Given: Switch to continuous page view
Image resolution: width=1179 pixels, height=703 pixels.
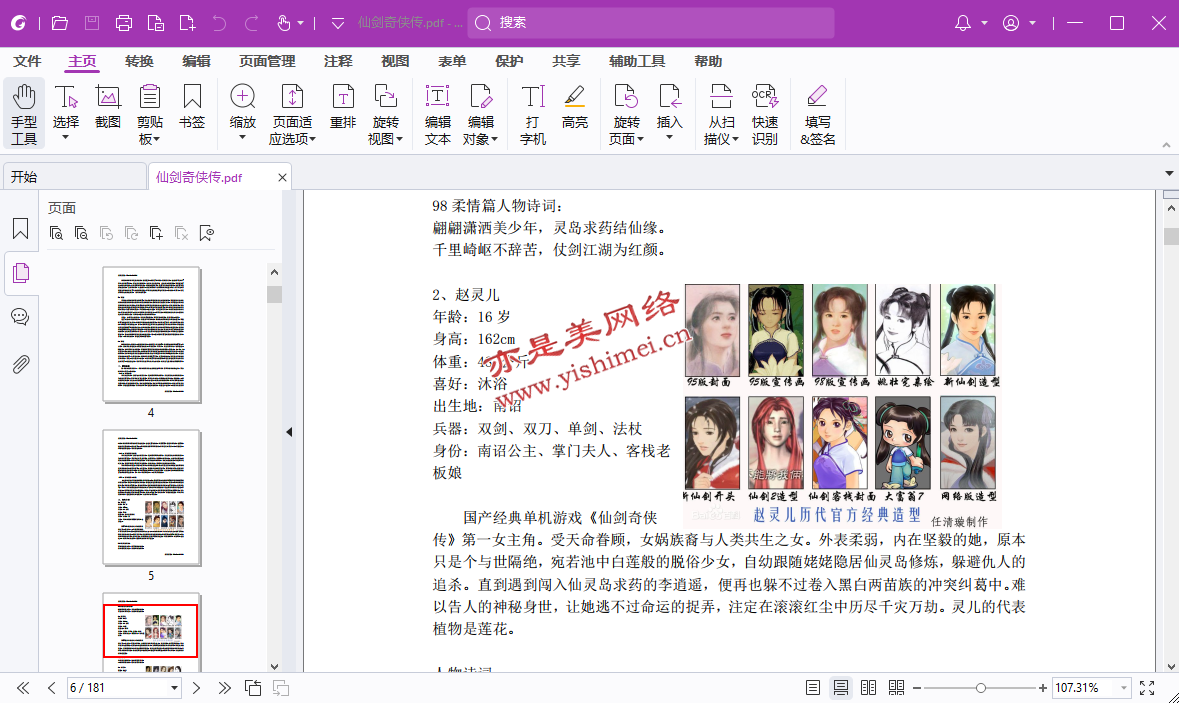Looking at the screenshot, I should pyautogui.click(x=841, y=688).
